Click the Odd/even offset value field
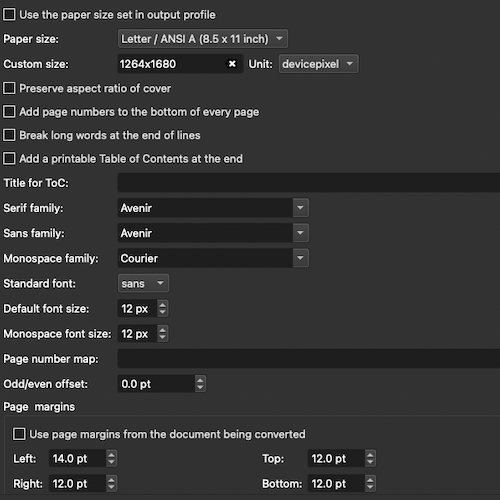The height and width of the screenshot is (500, 500). (x=156, y=384)
